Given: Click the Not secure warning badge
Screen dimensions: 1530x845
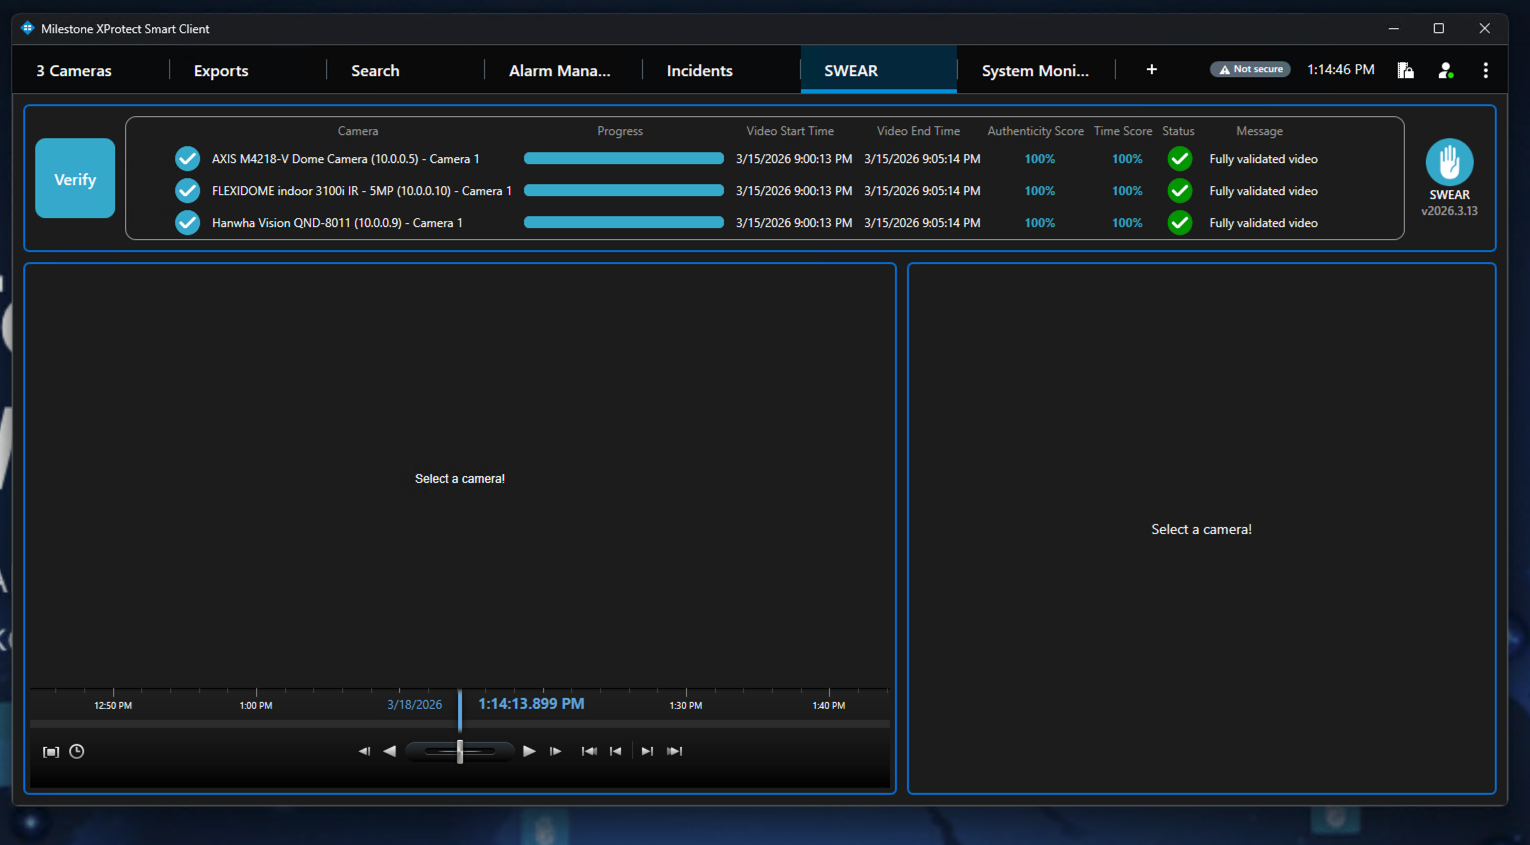Looking at the screenshot, I should click(x=1250, y=70).
